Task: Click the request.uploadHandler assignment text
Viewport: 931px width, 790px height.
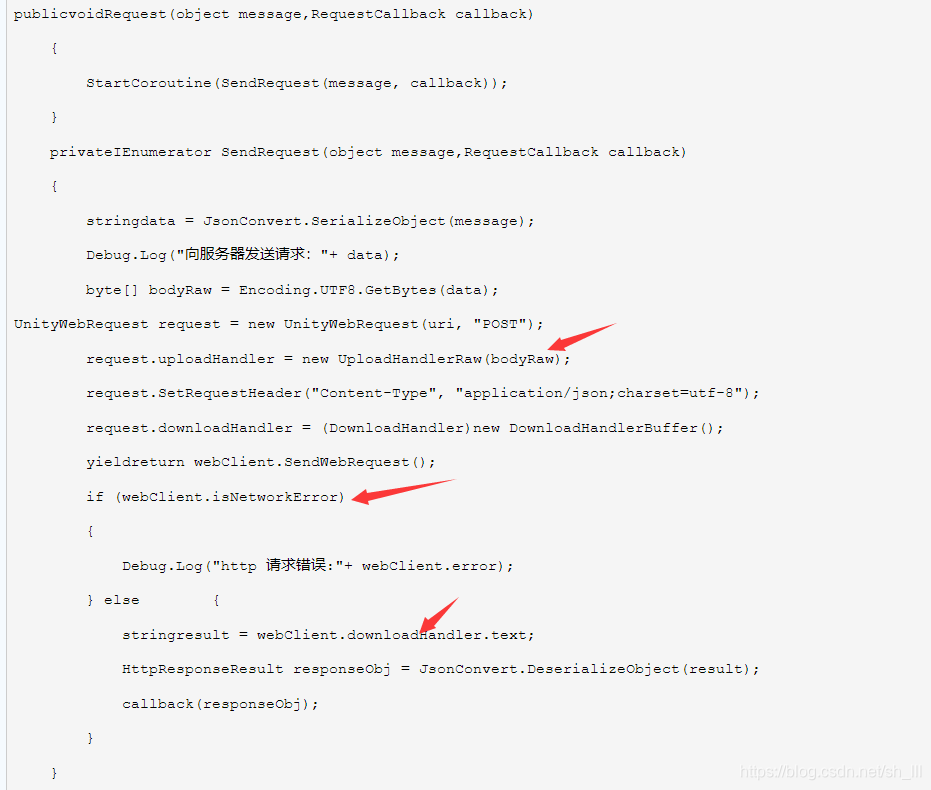Action: (x=328, y=359)
